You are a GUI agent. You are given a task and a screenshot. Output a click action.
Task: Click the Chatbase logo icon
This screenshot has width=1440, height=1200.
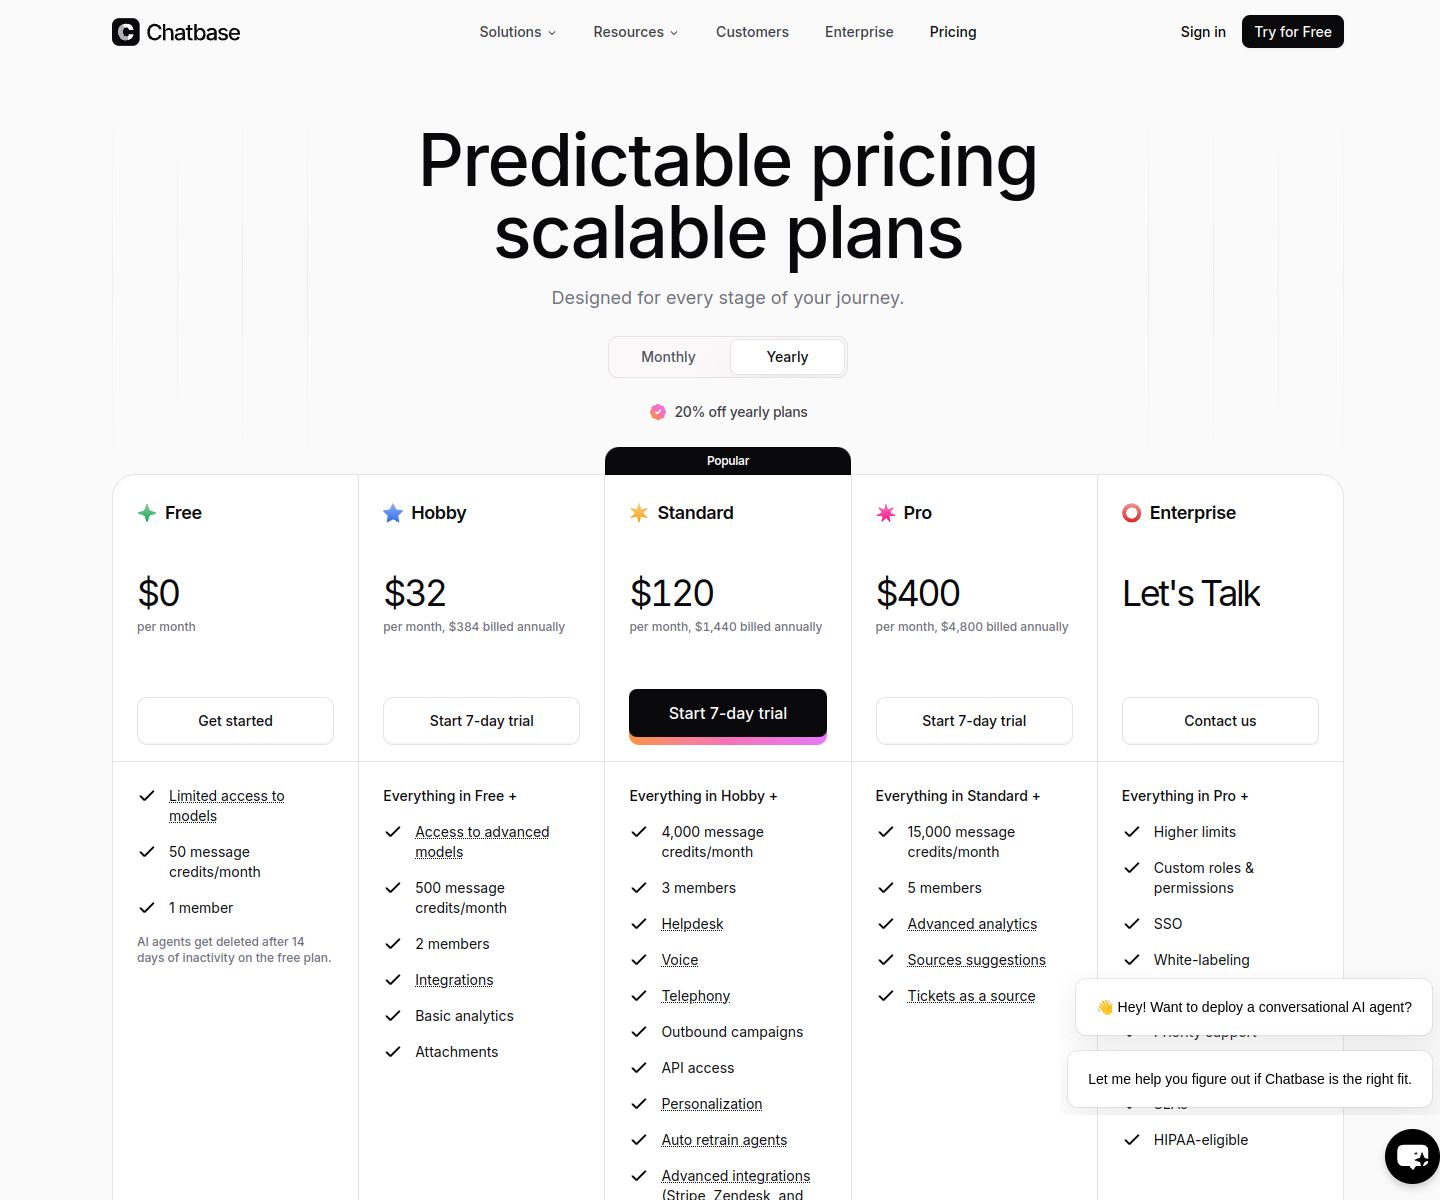click(126, 32)
